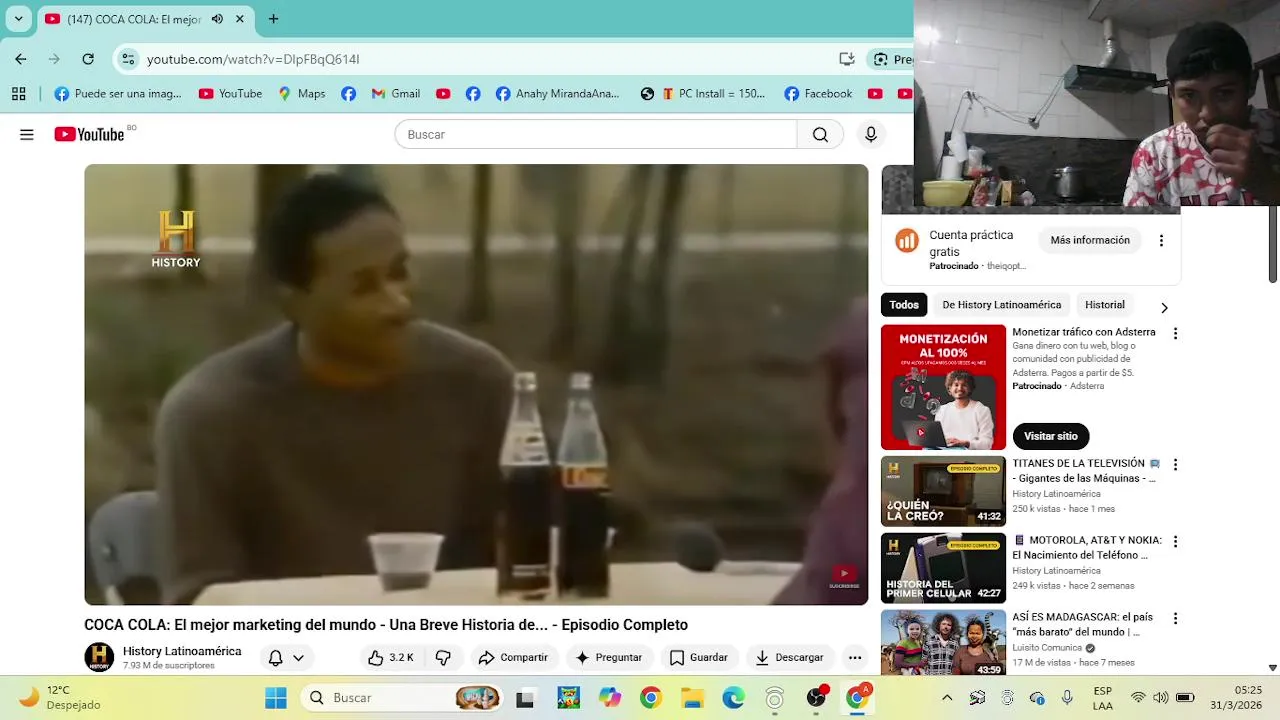The height and width of the screenshot is (720, 1280).
Task: Open the Gmail bookmark
Action: [x=395, y=93]
